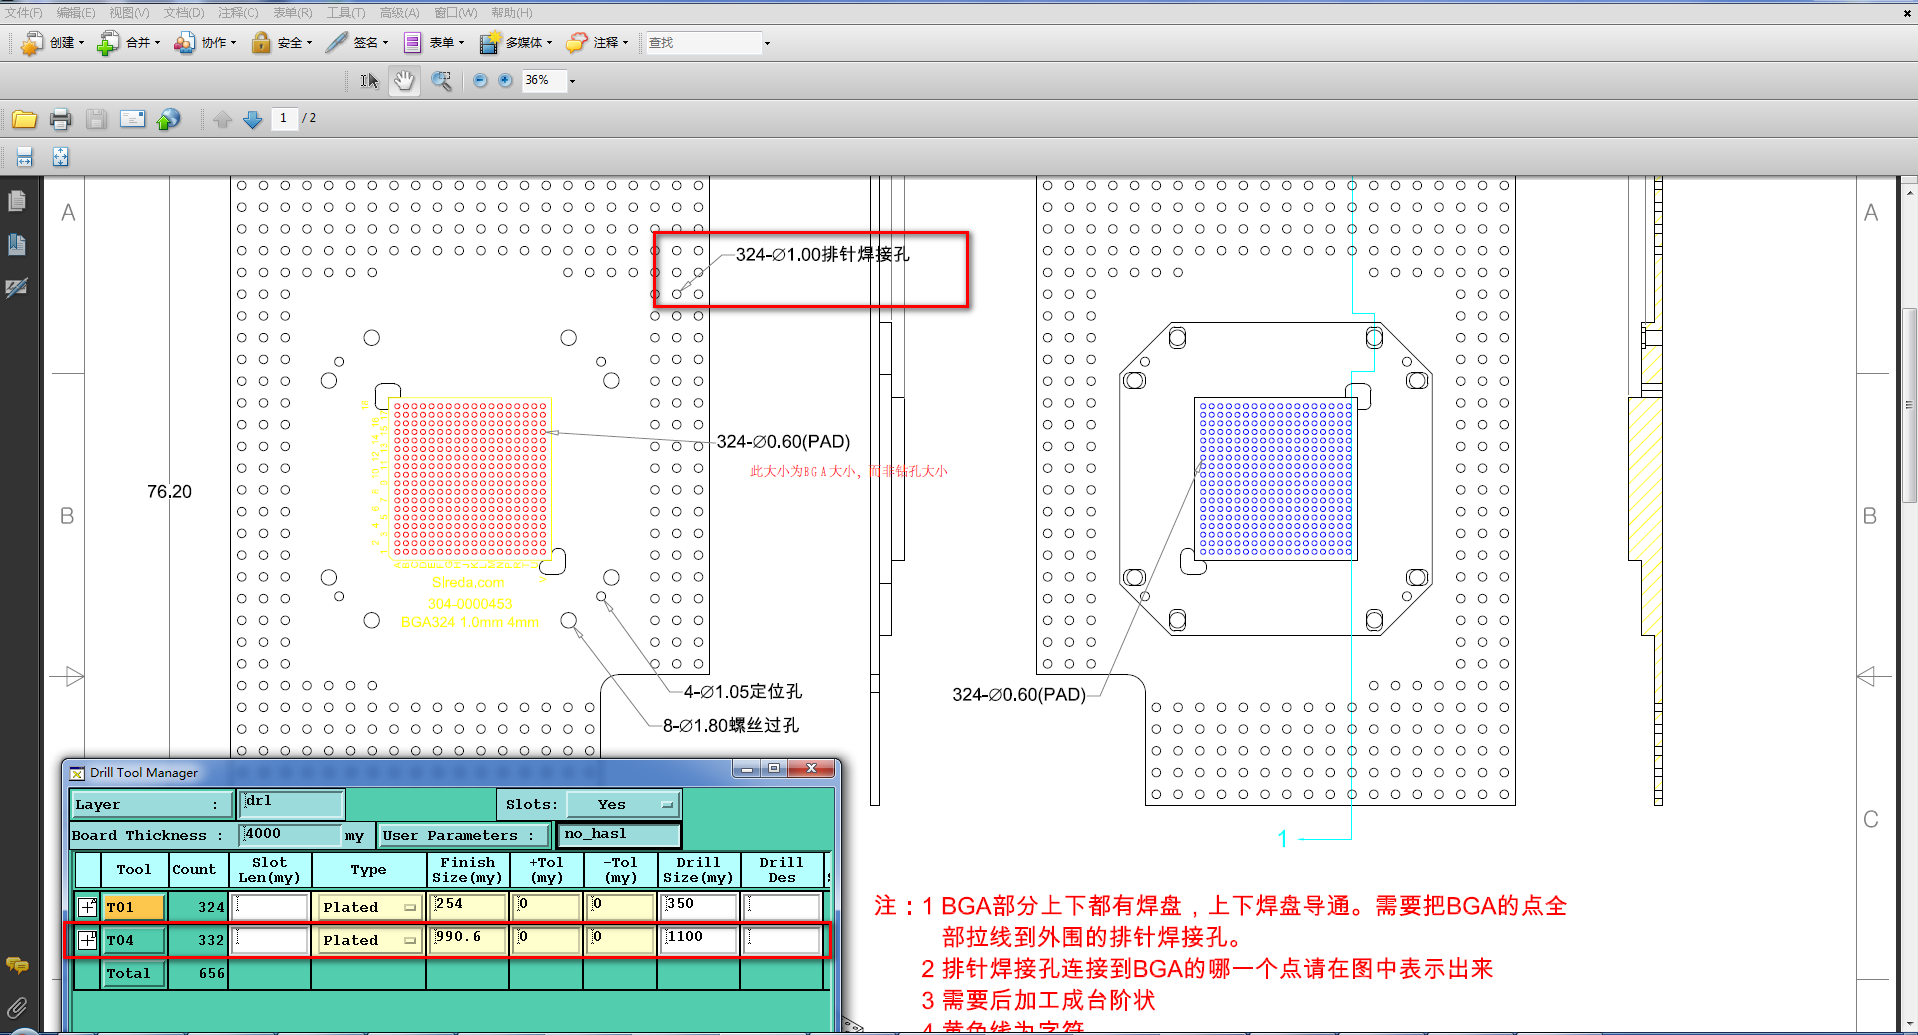Viewport: 1918px width, 1035px height.
Task: Open the 注释 (Comment) toolbar menu
Action: pos(597,43)
